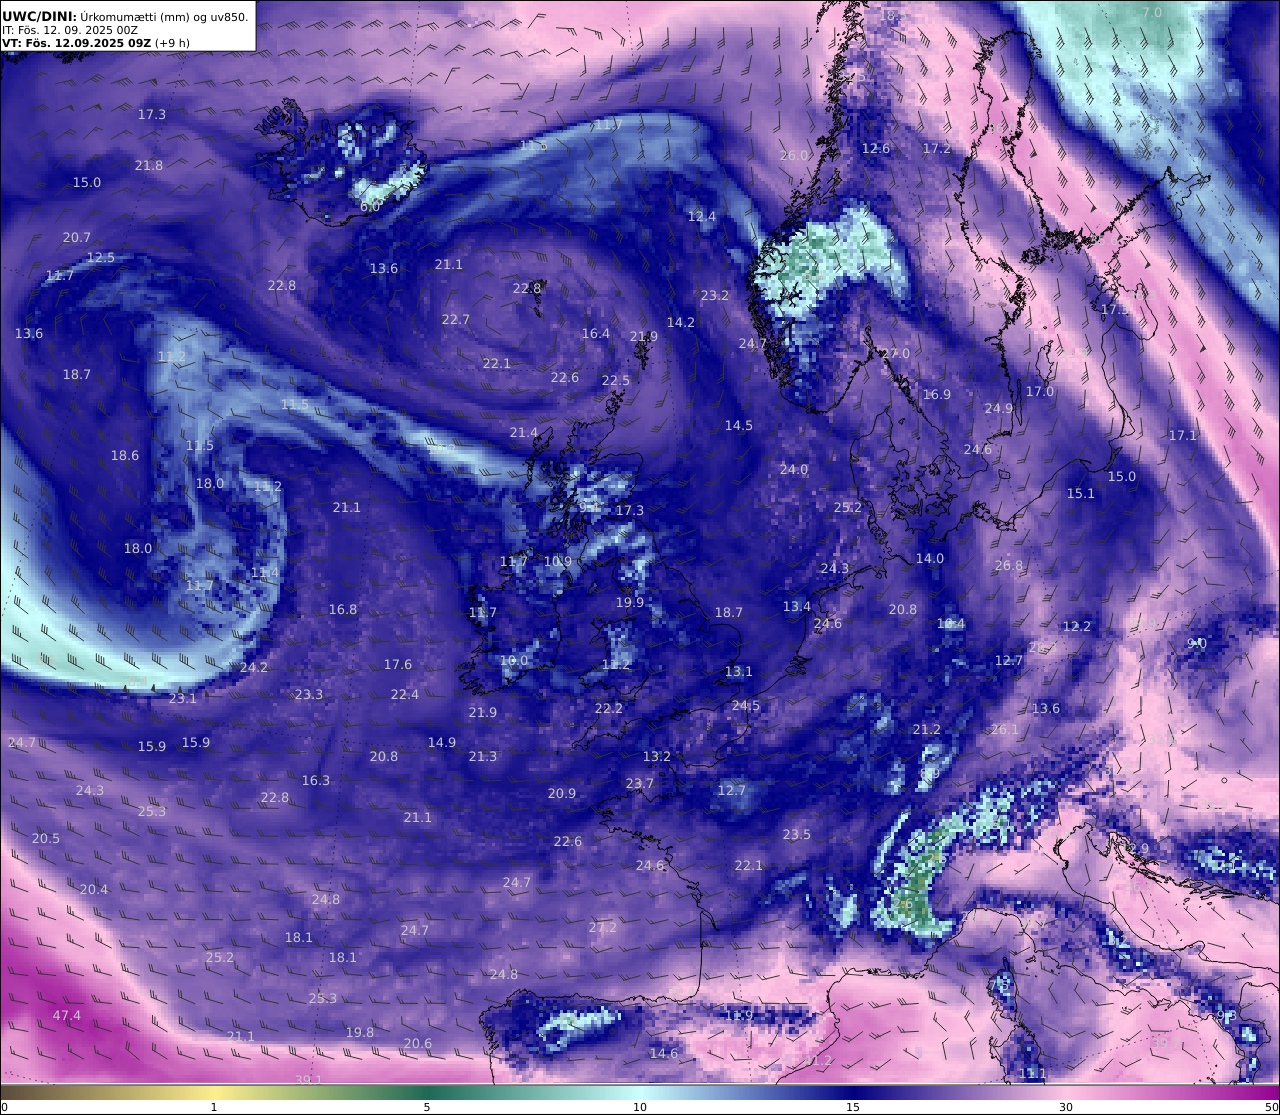The width and height of the screenshot is (1280, 1115).
Task: Click the 13.1 value on the map
Action: [739, 671]
